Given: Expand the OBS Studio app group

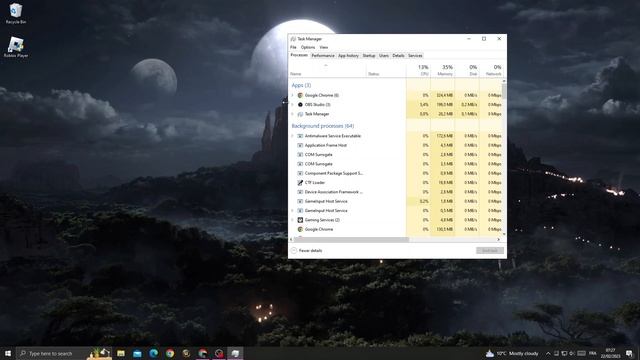Looking at the screenshot, I should click(x=292, y=104).
